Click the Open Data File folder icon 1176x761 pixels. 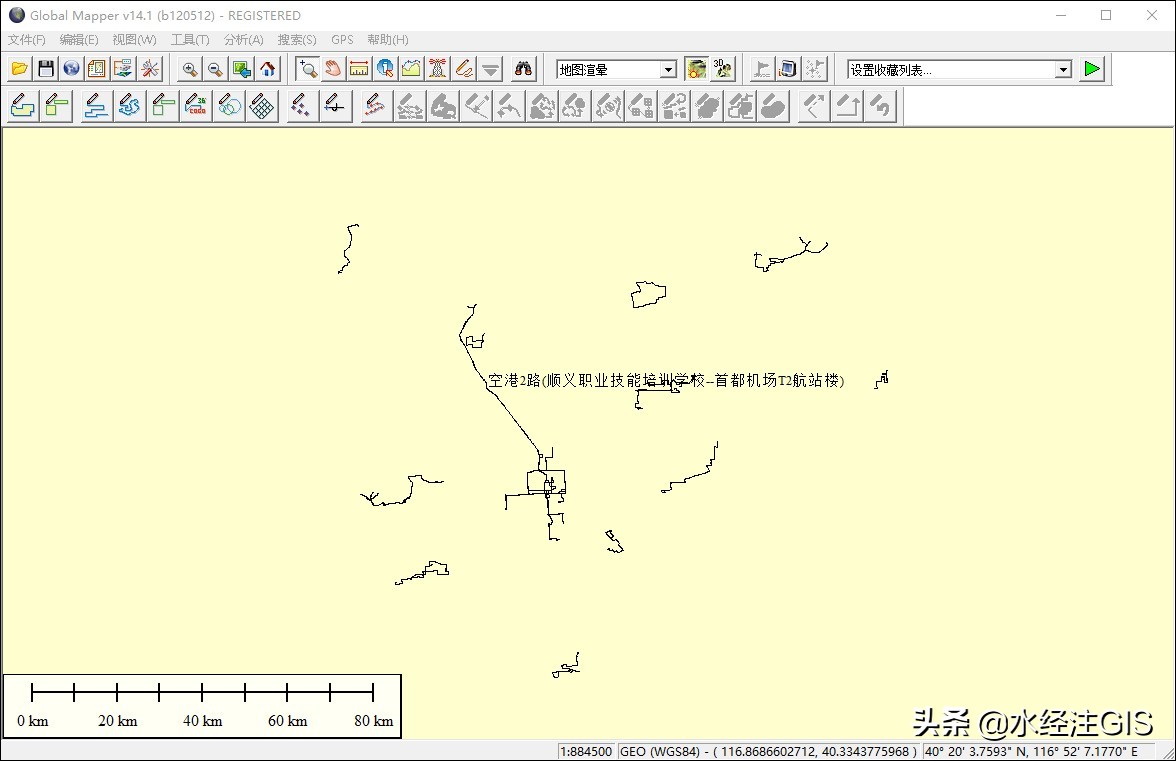coord(20,69)
